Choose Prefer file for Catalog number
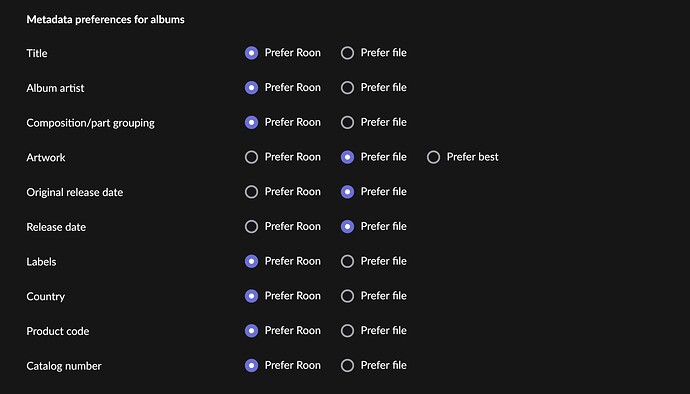Image resolution: width=690 pixels, height=394 pixels. pyautogui.click(x=347, y=365)
